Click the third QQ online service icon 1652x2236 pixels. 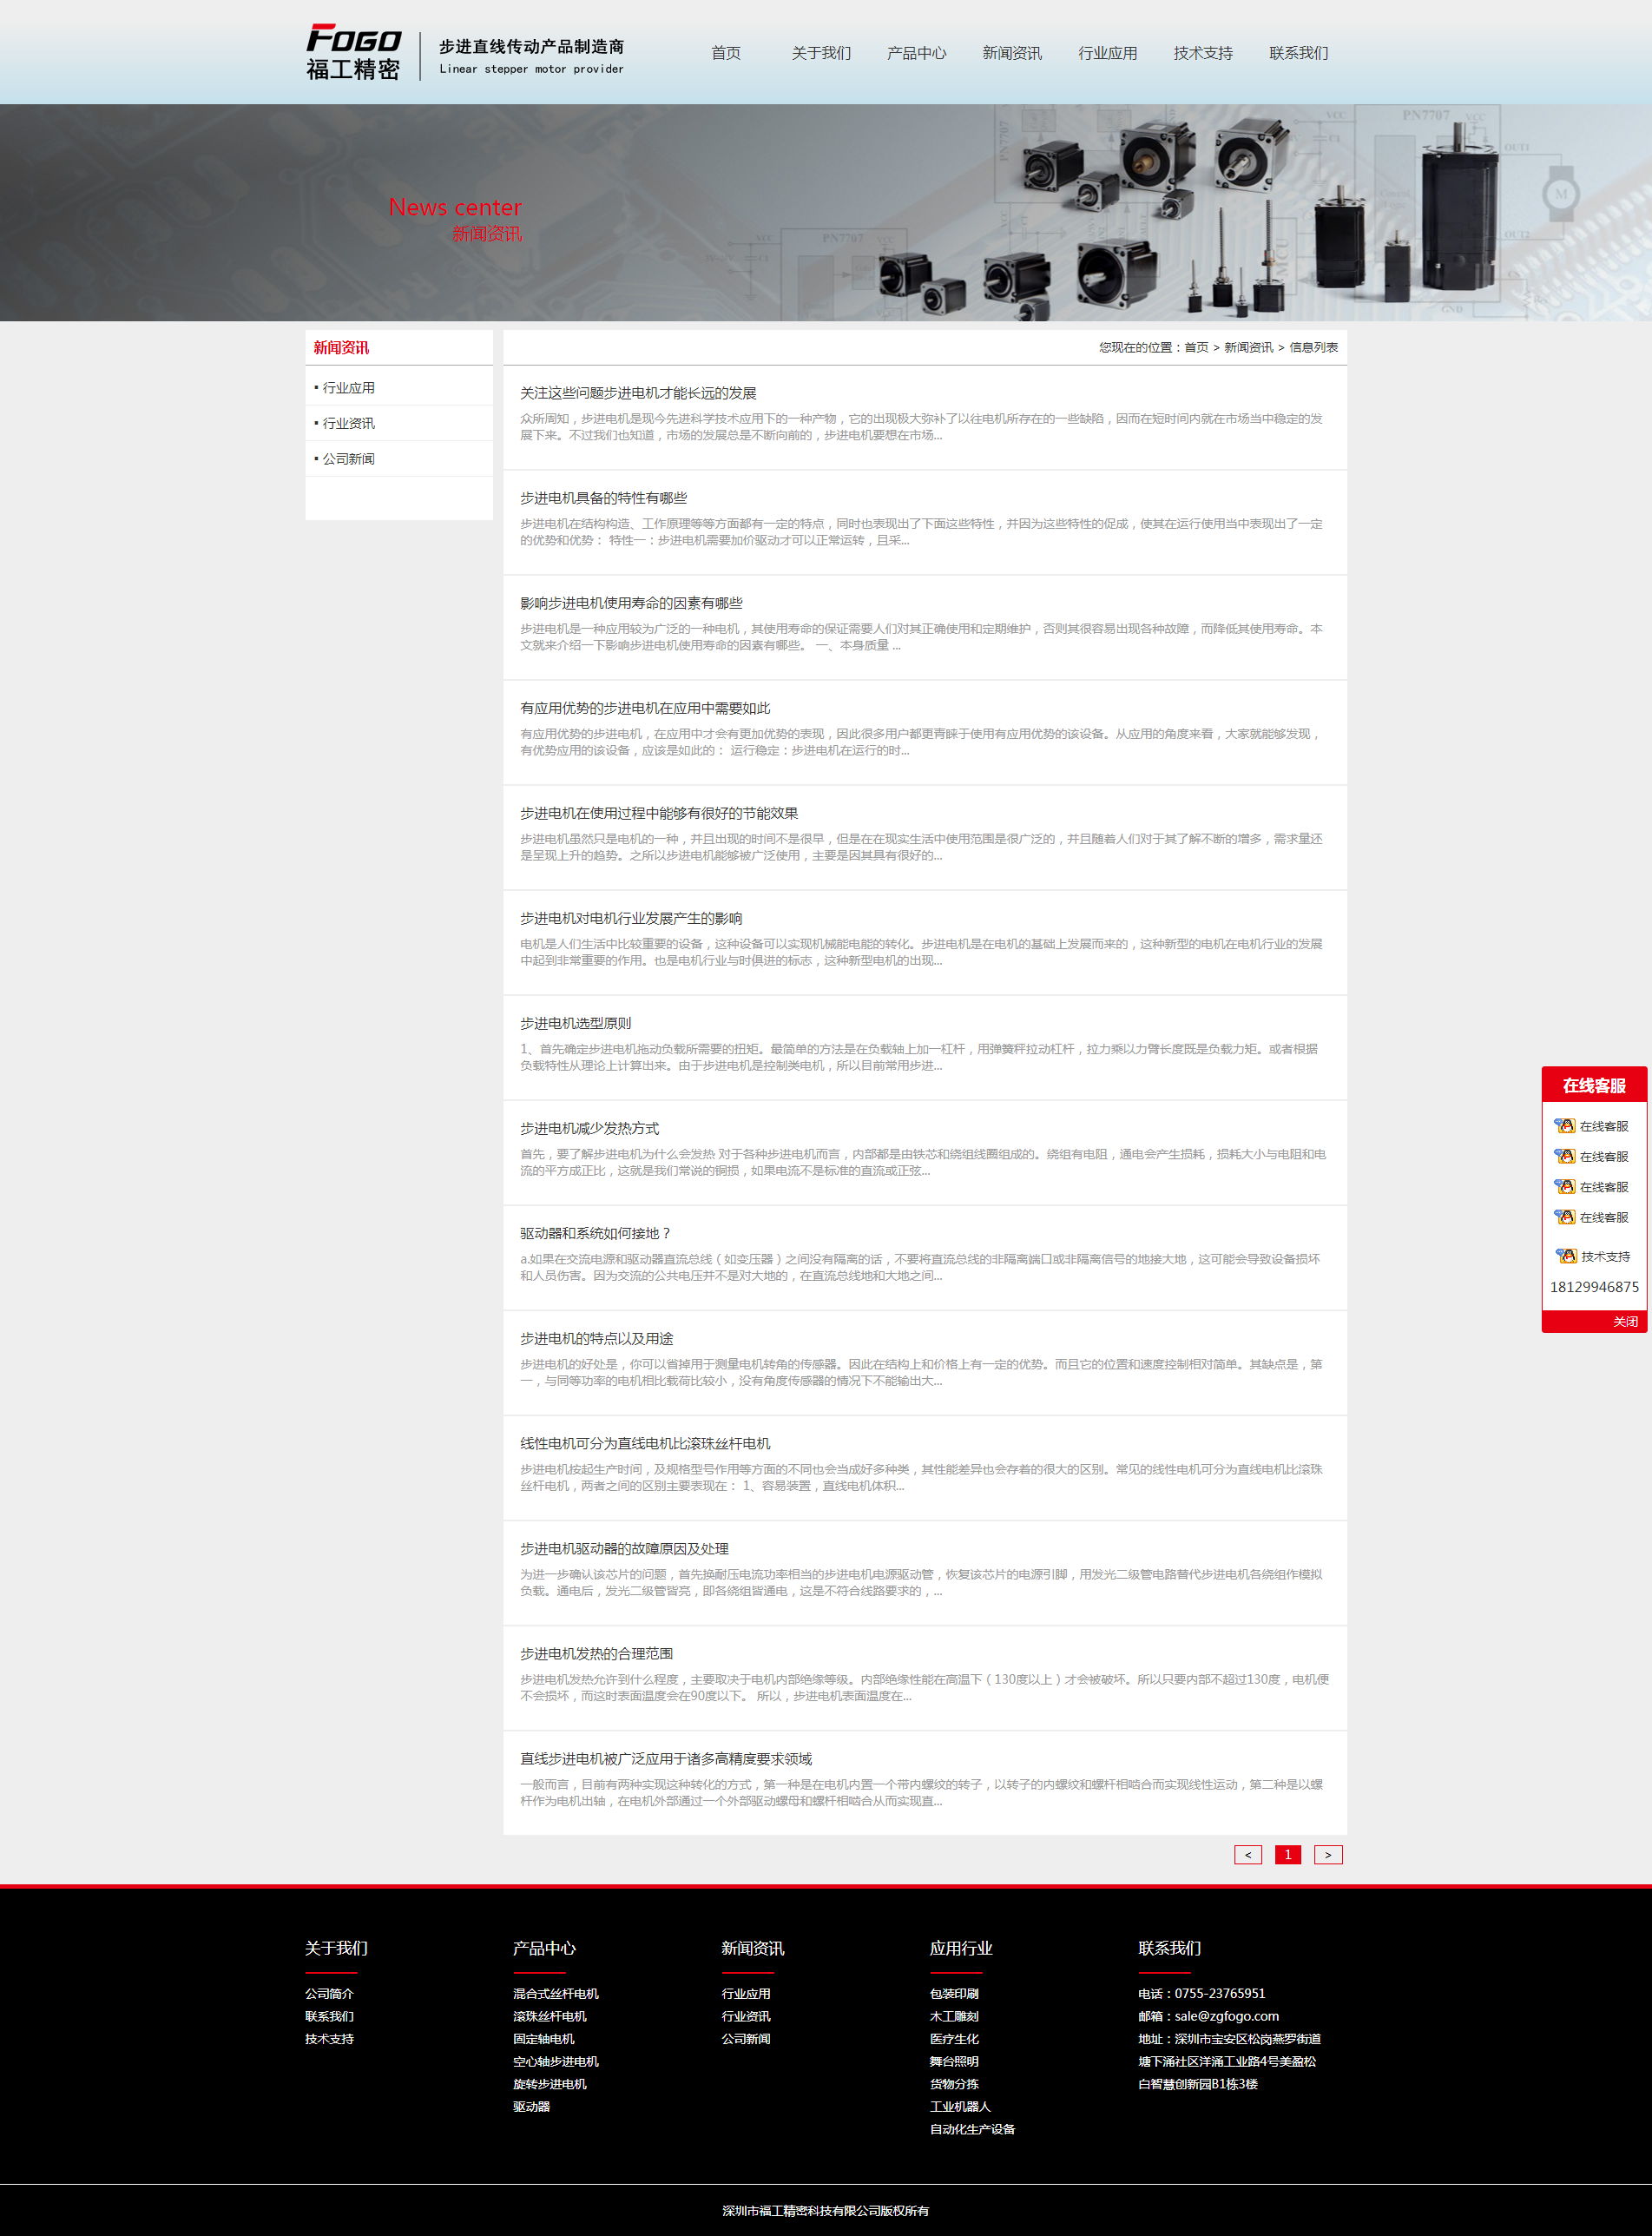click(1564, 1187)
